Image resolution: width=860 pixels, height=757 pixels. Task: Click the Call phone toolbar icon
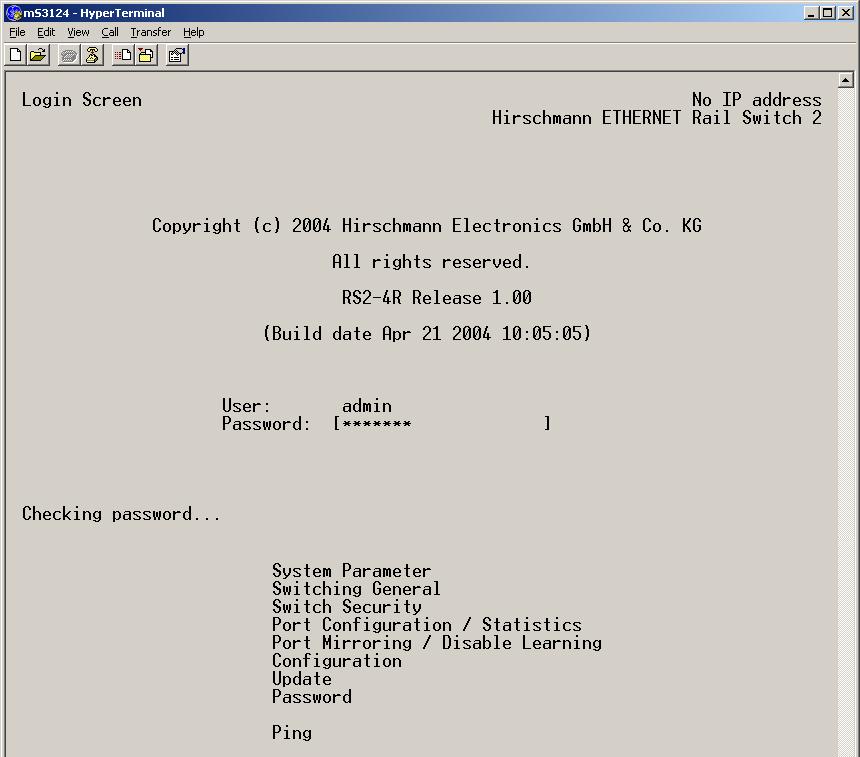[69, 56]
